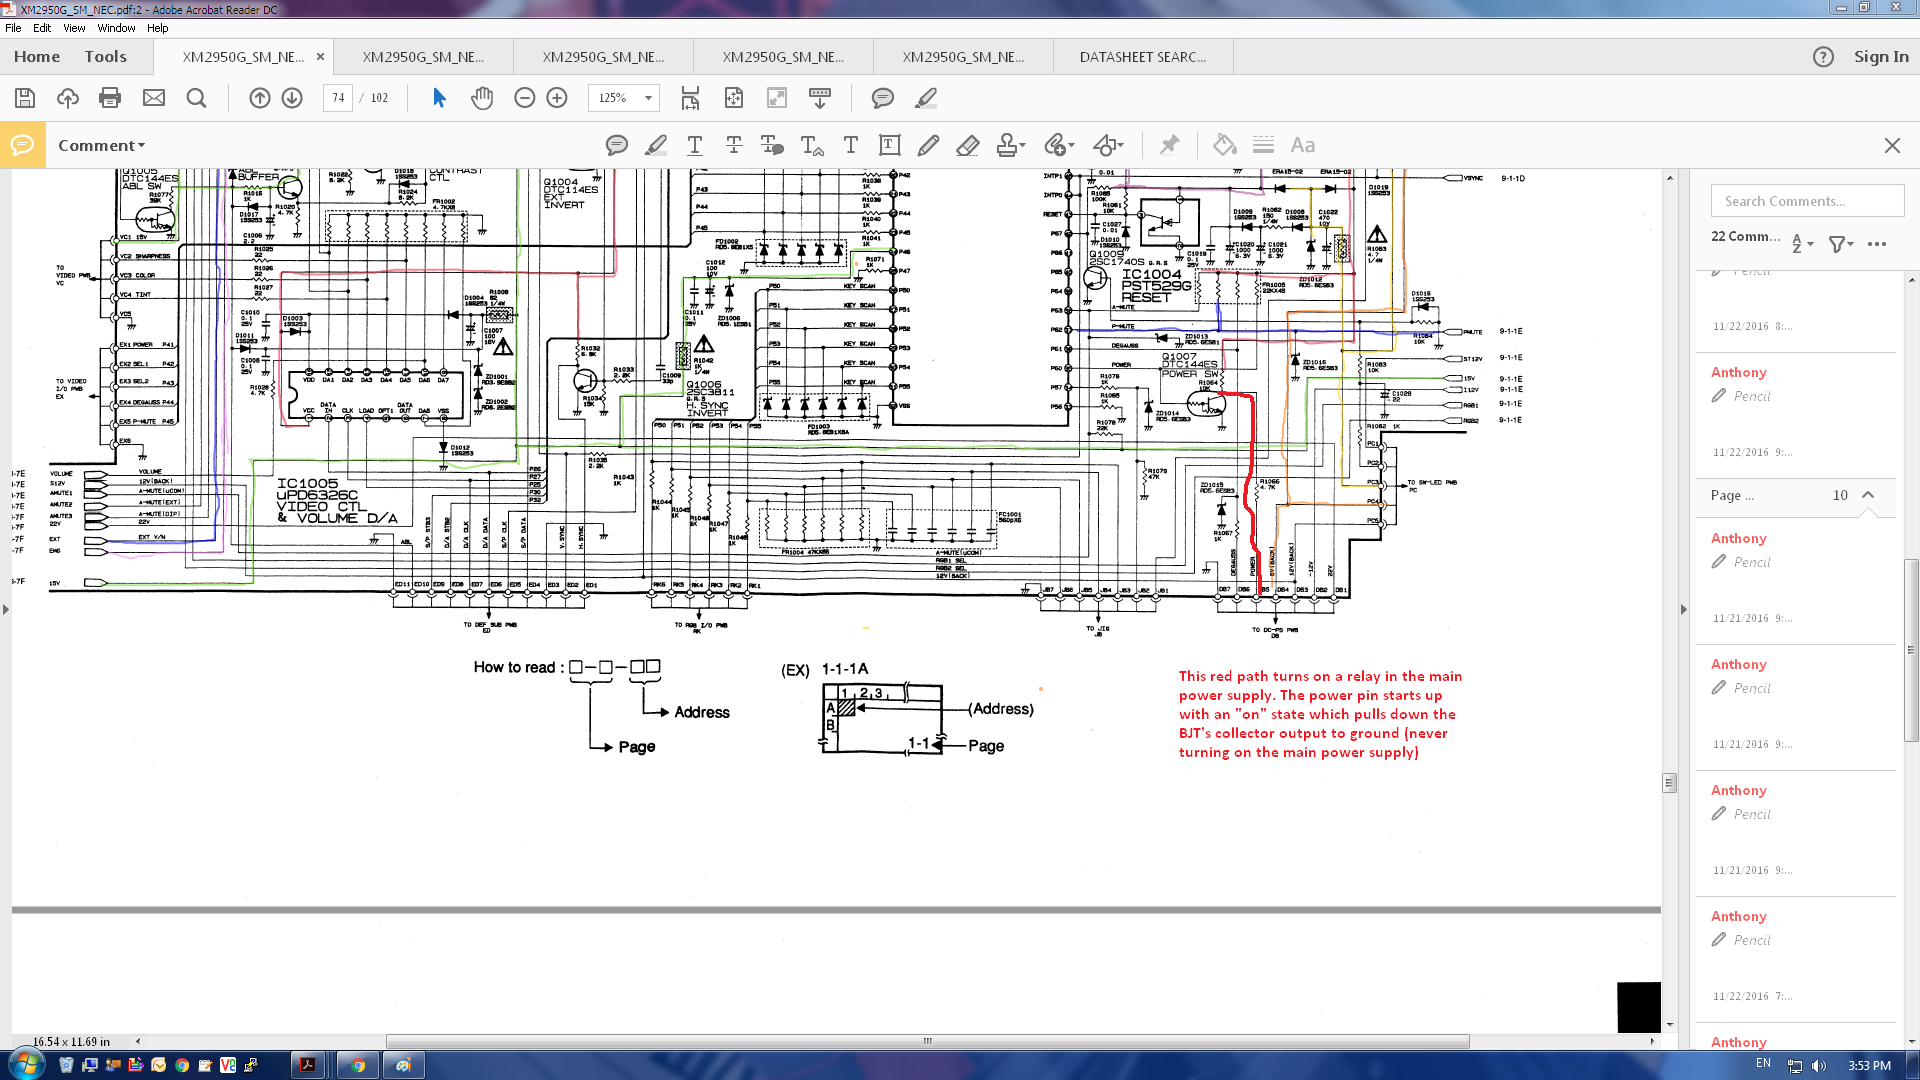Send file by email envelope icon
Screen dimensions: 1920x1080
coord(154,98)
